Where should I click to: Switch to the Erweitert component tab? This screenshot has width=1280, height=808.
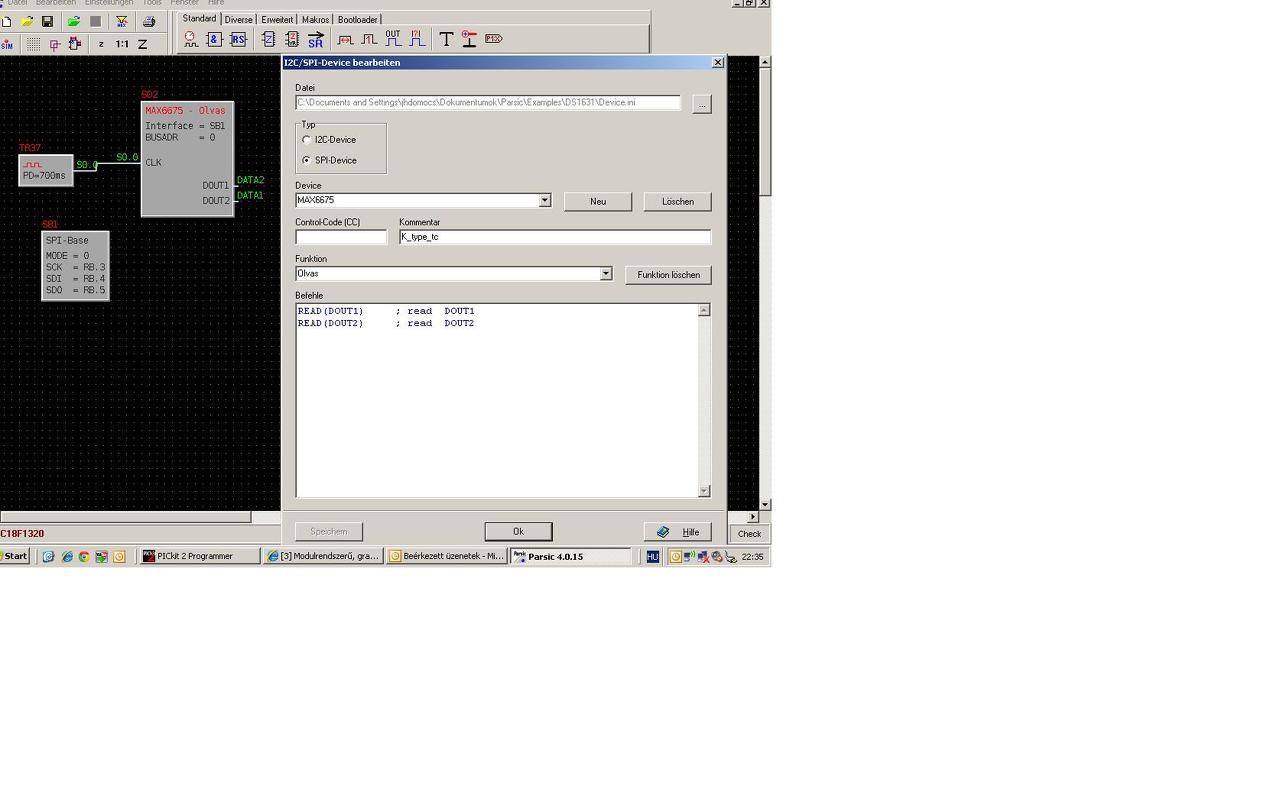(x=277, y=19)
